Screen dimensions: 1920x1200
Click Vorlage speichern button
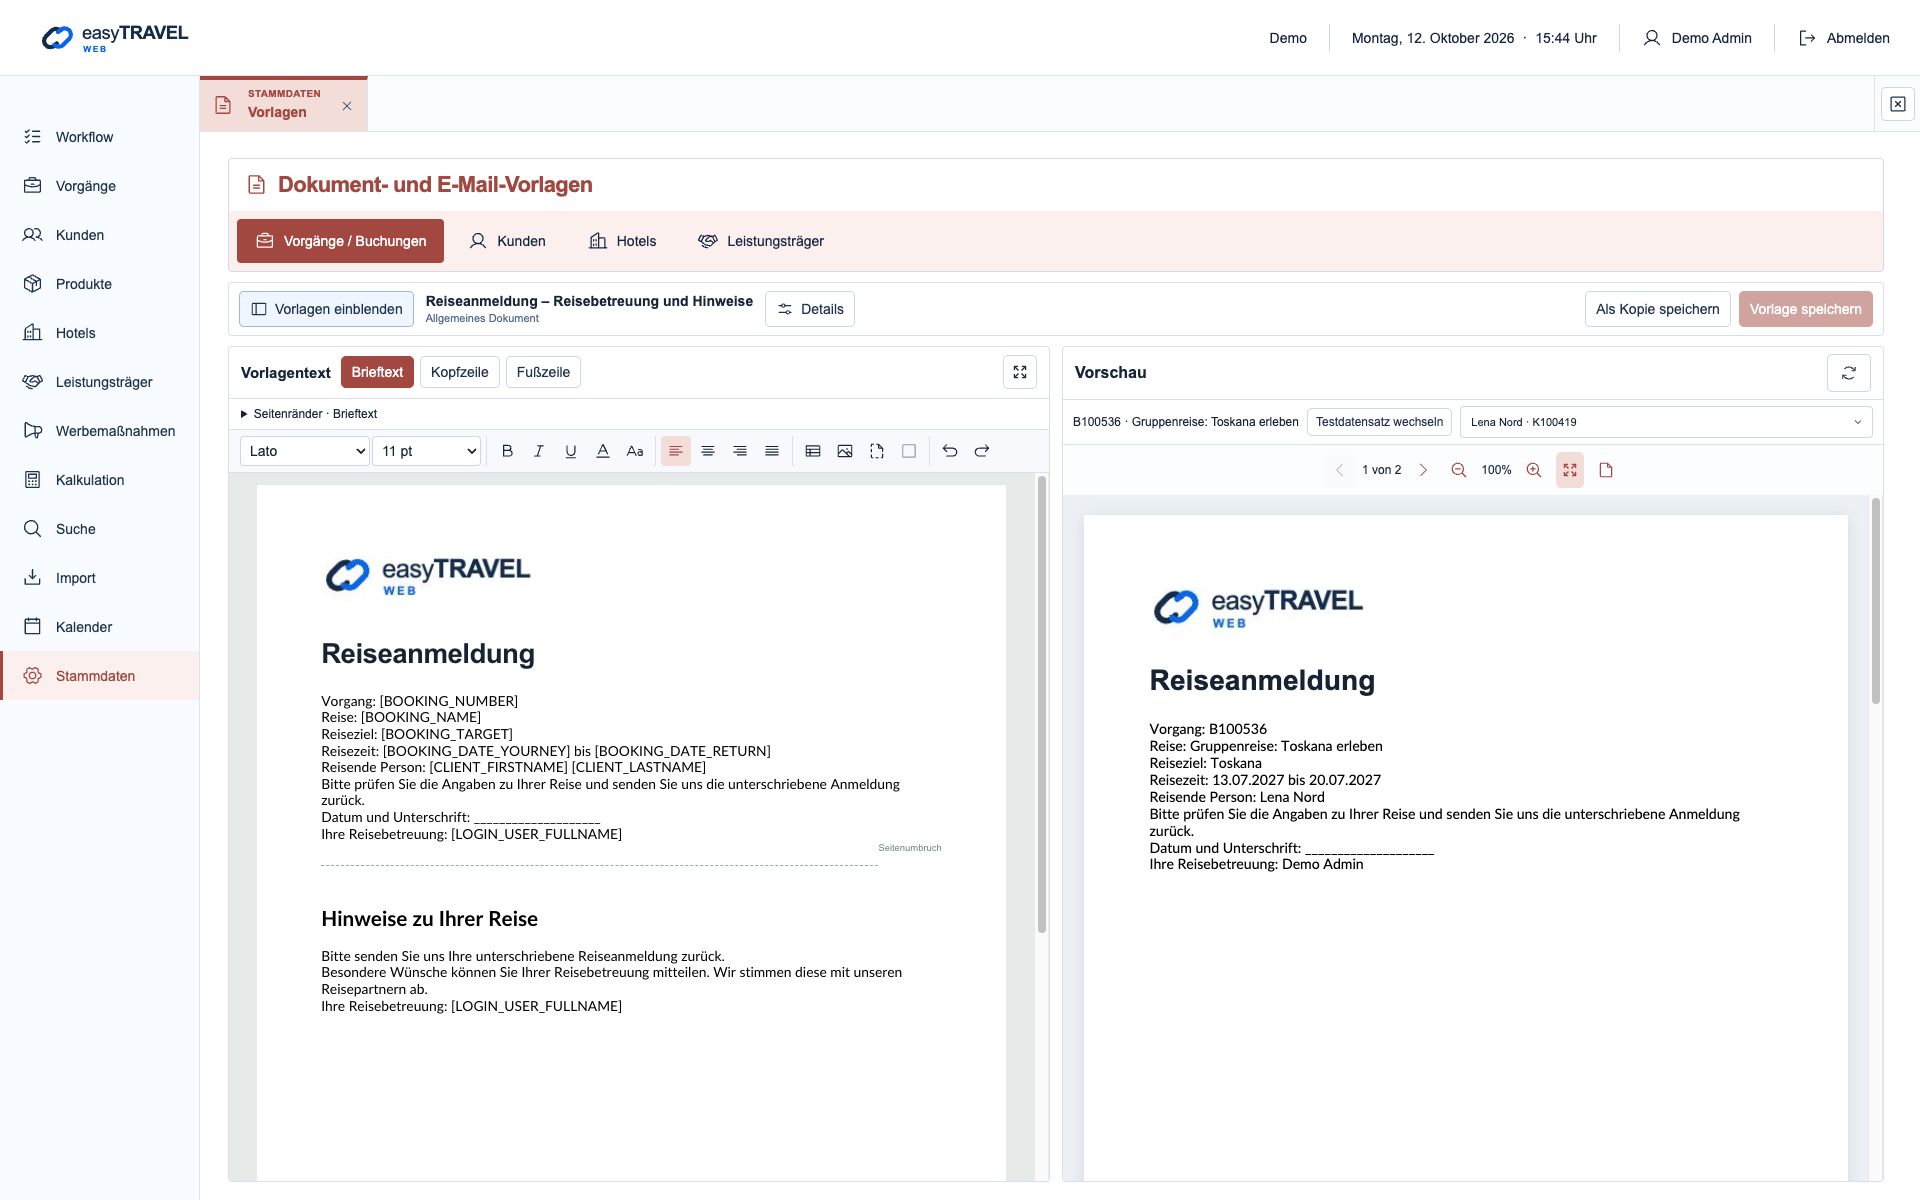coord(1805,309)
